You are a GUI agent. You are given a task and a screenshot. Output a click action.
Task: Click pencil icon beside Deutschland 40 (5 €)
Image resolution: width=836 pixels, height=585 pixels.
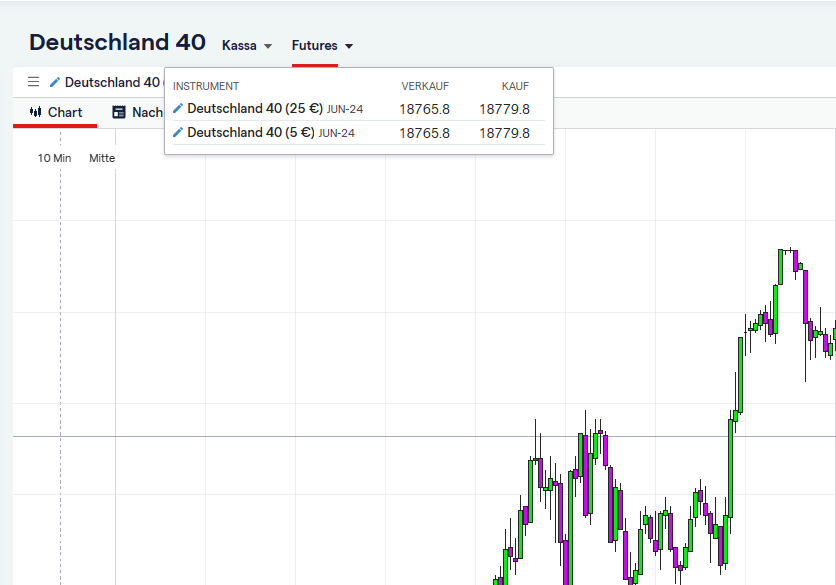click(178, 132)
